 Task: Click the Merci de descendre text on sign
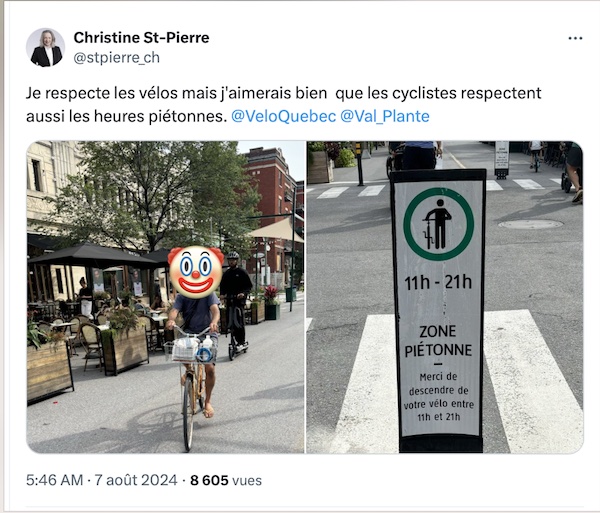point(439,397)
